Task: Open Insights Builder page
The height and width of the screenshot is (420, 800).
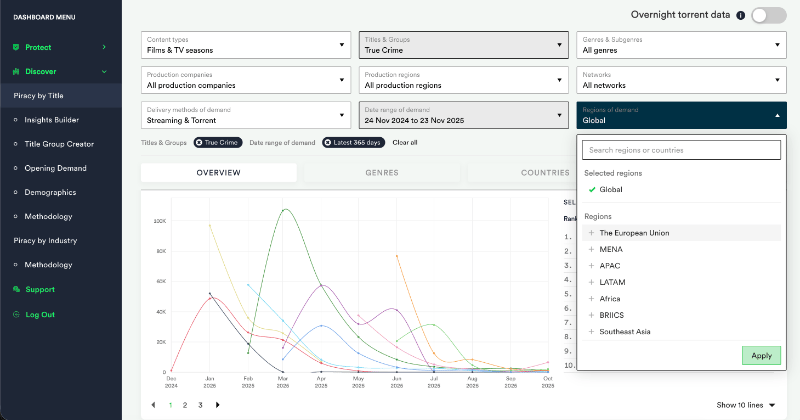Action: (x=52, y=120)
